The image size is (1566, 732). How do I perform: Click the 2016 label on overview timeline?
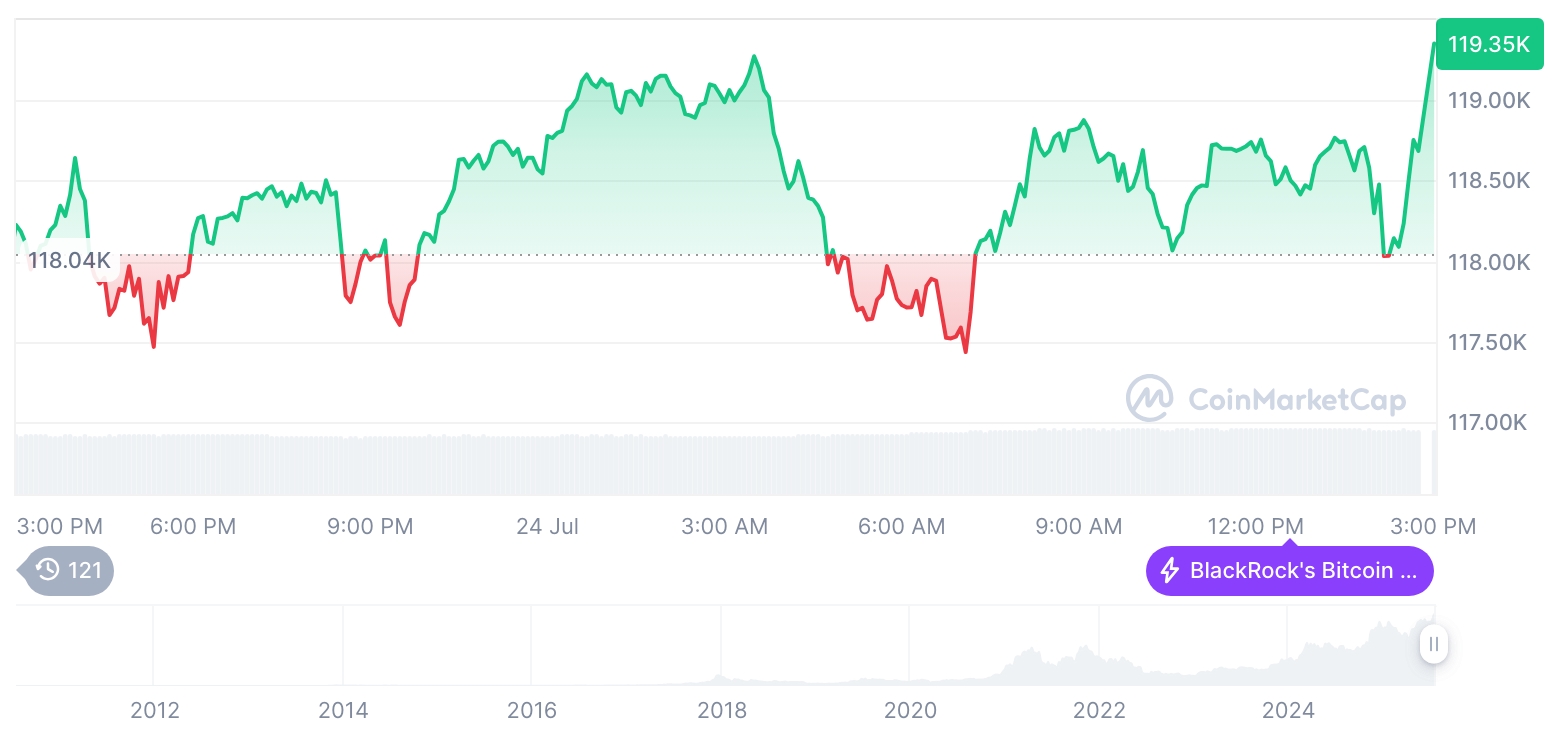pyautogui.click(x=532, y=710)
